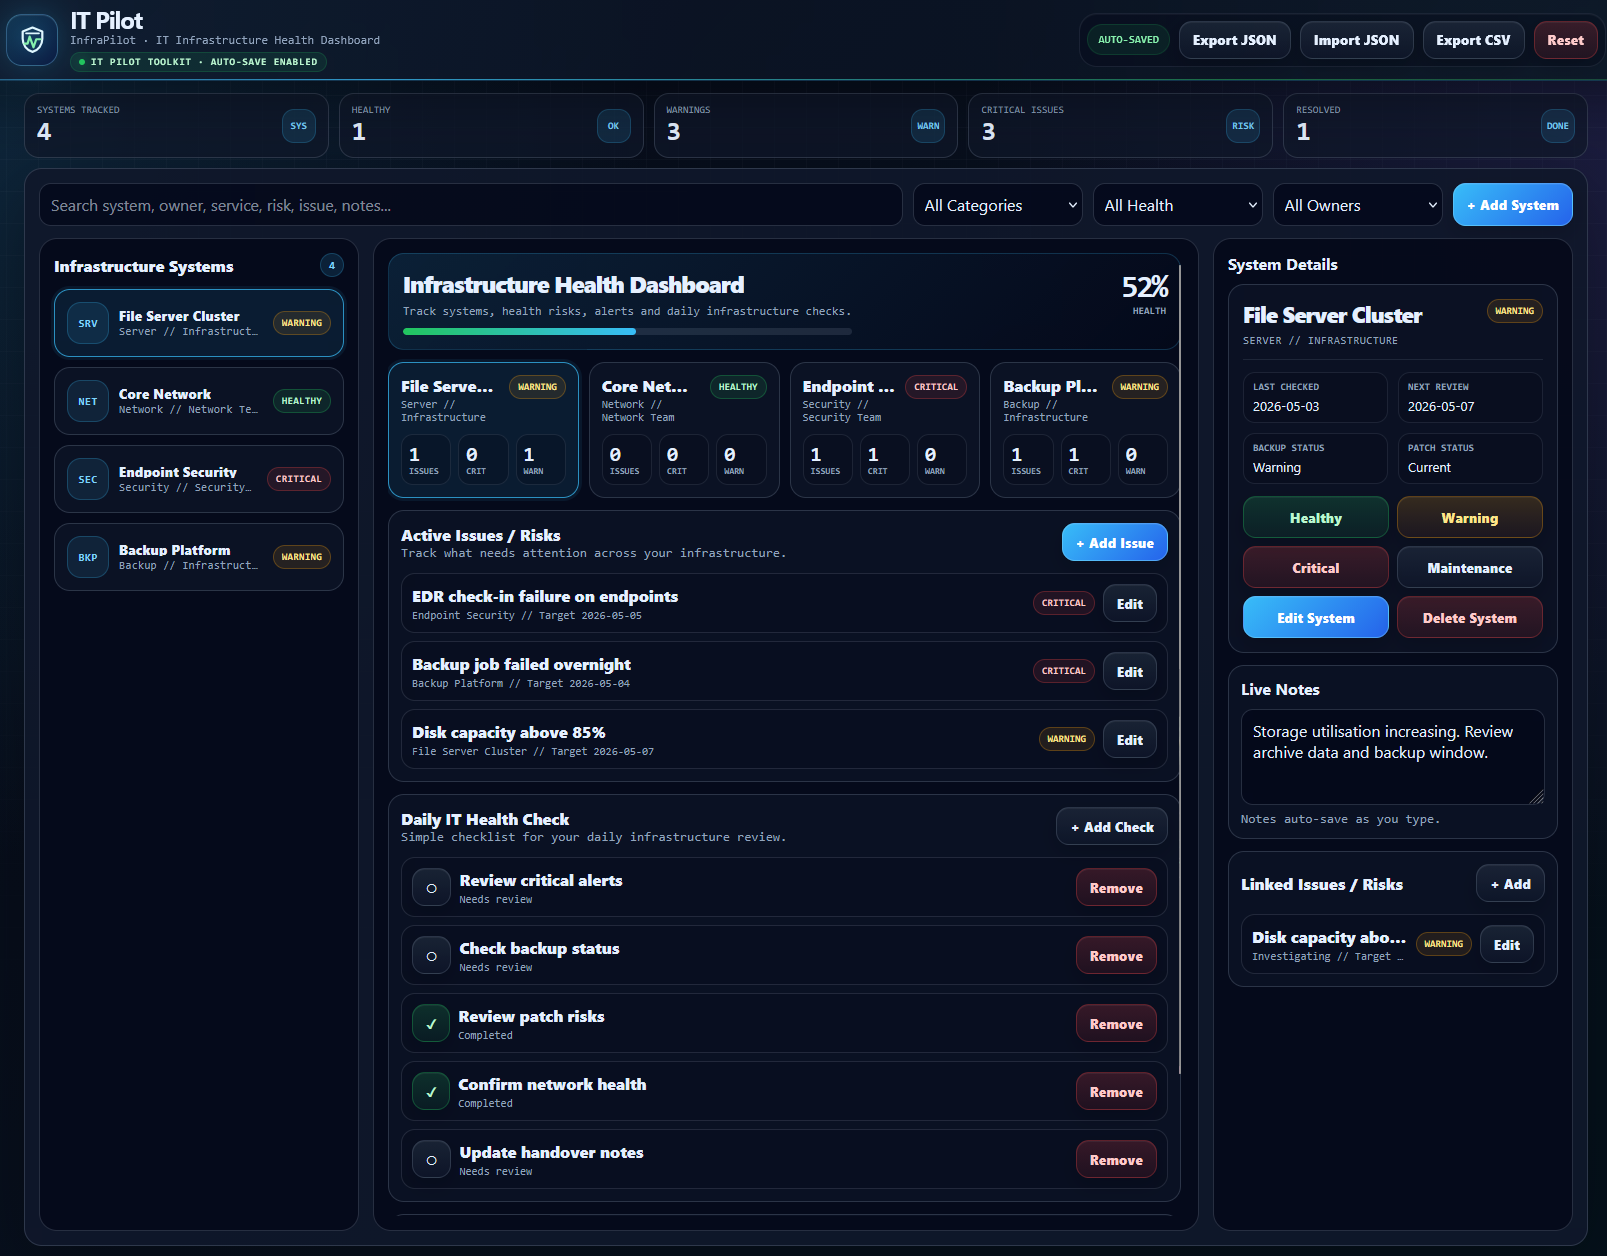This screenshot has width=1607, height=1256.
Task: Remove Confirm network health item
Action: [1116, 1092]
